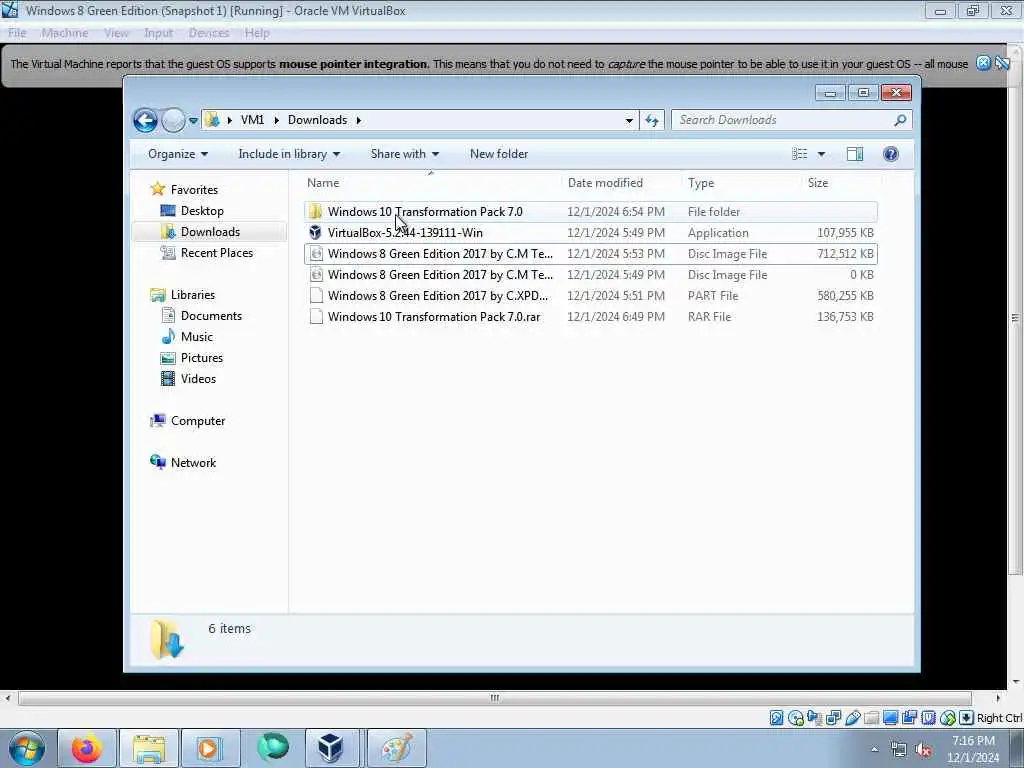Select the Windows 8 Green Edition PART file
This screenshot has width=1024, height=768.
click(590, 296)
